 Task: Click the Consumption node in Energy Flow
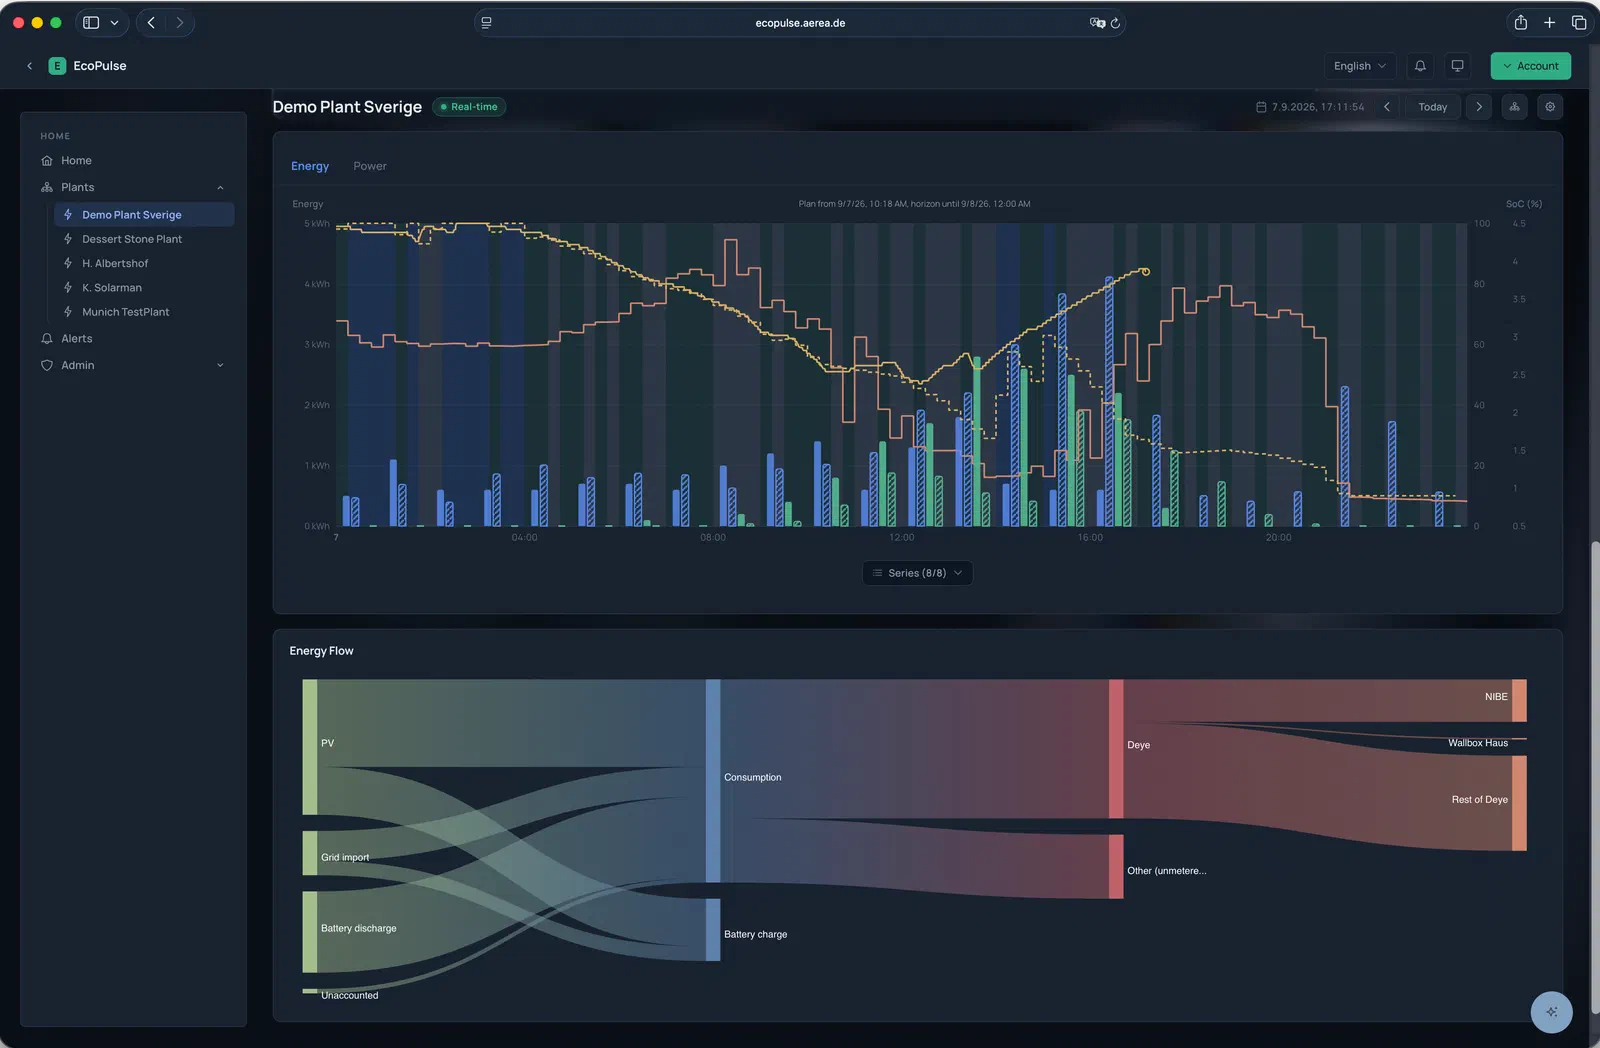click(x=713, y=781)
